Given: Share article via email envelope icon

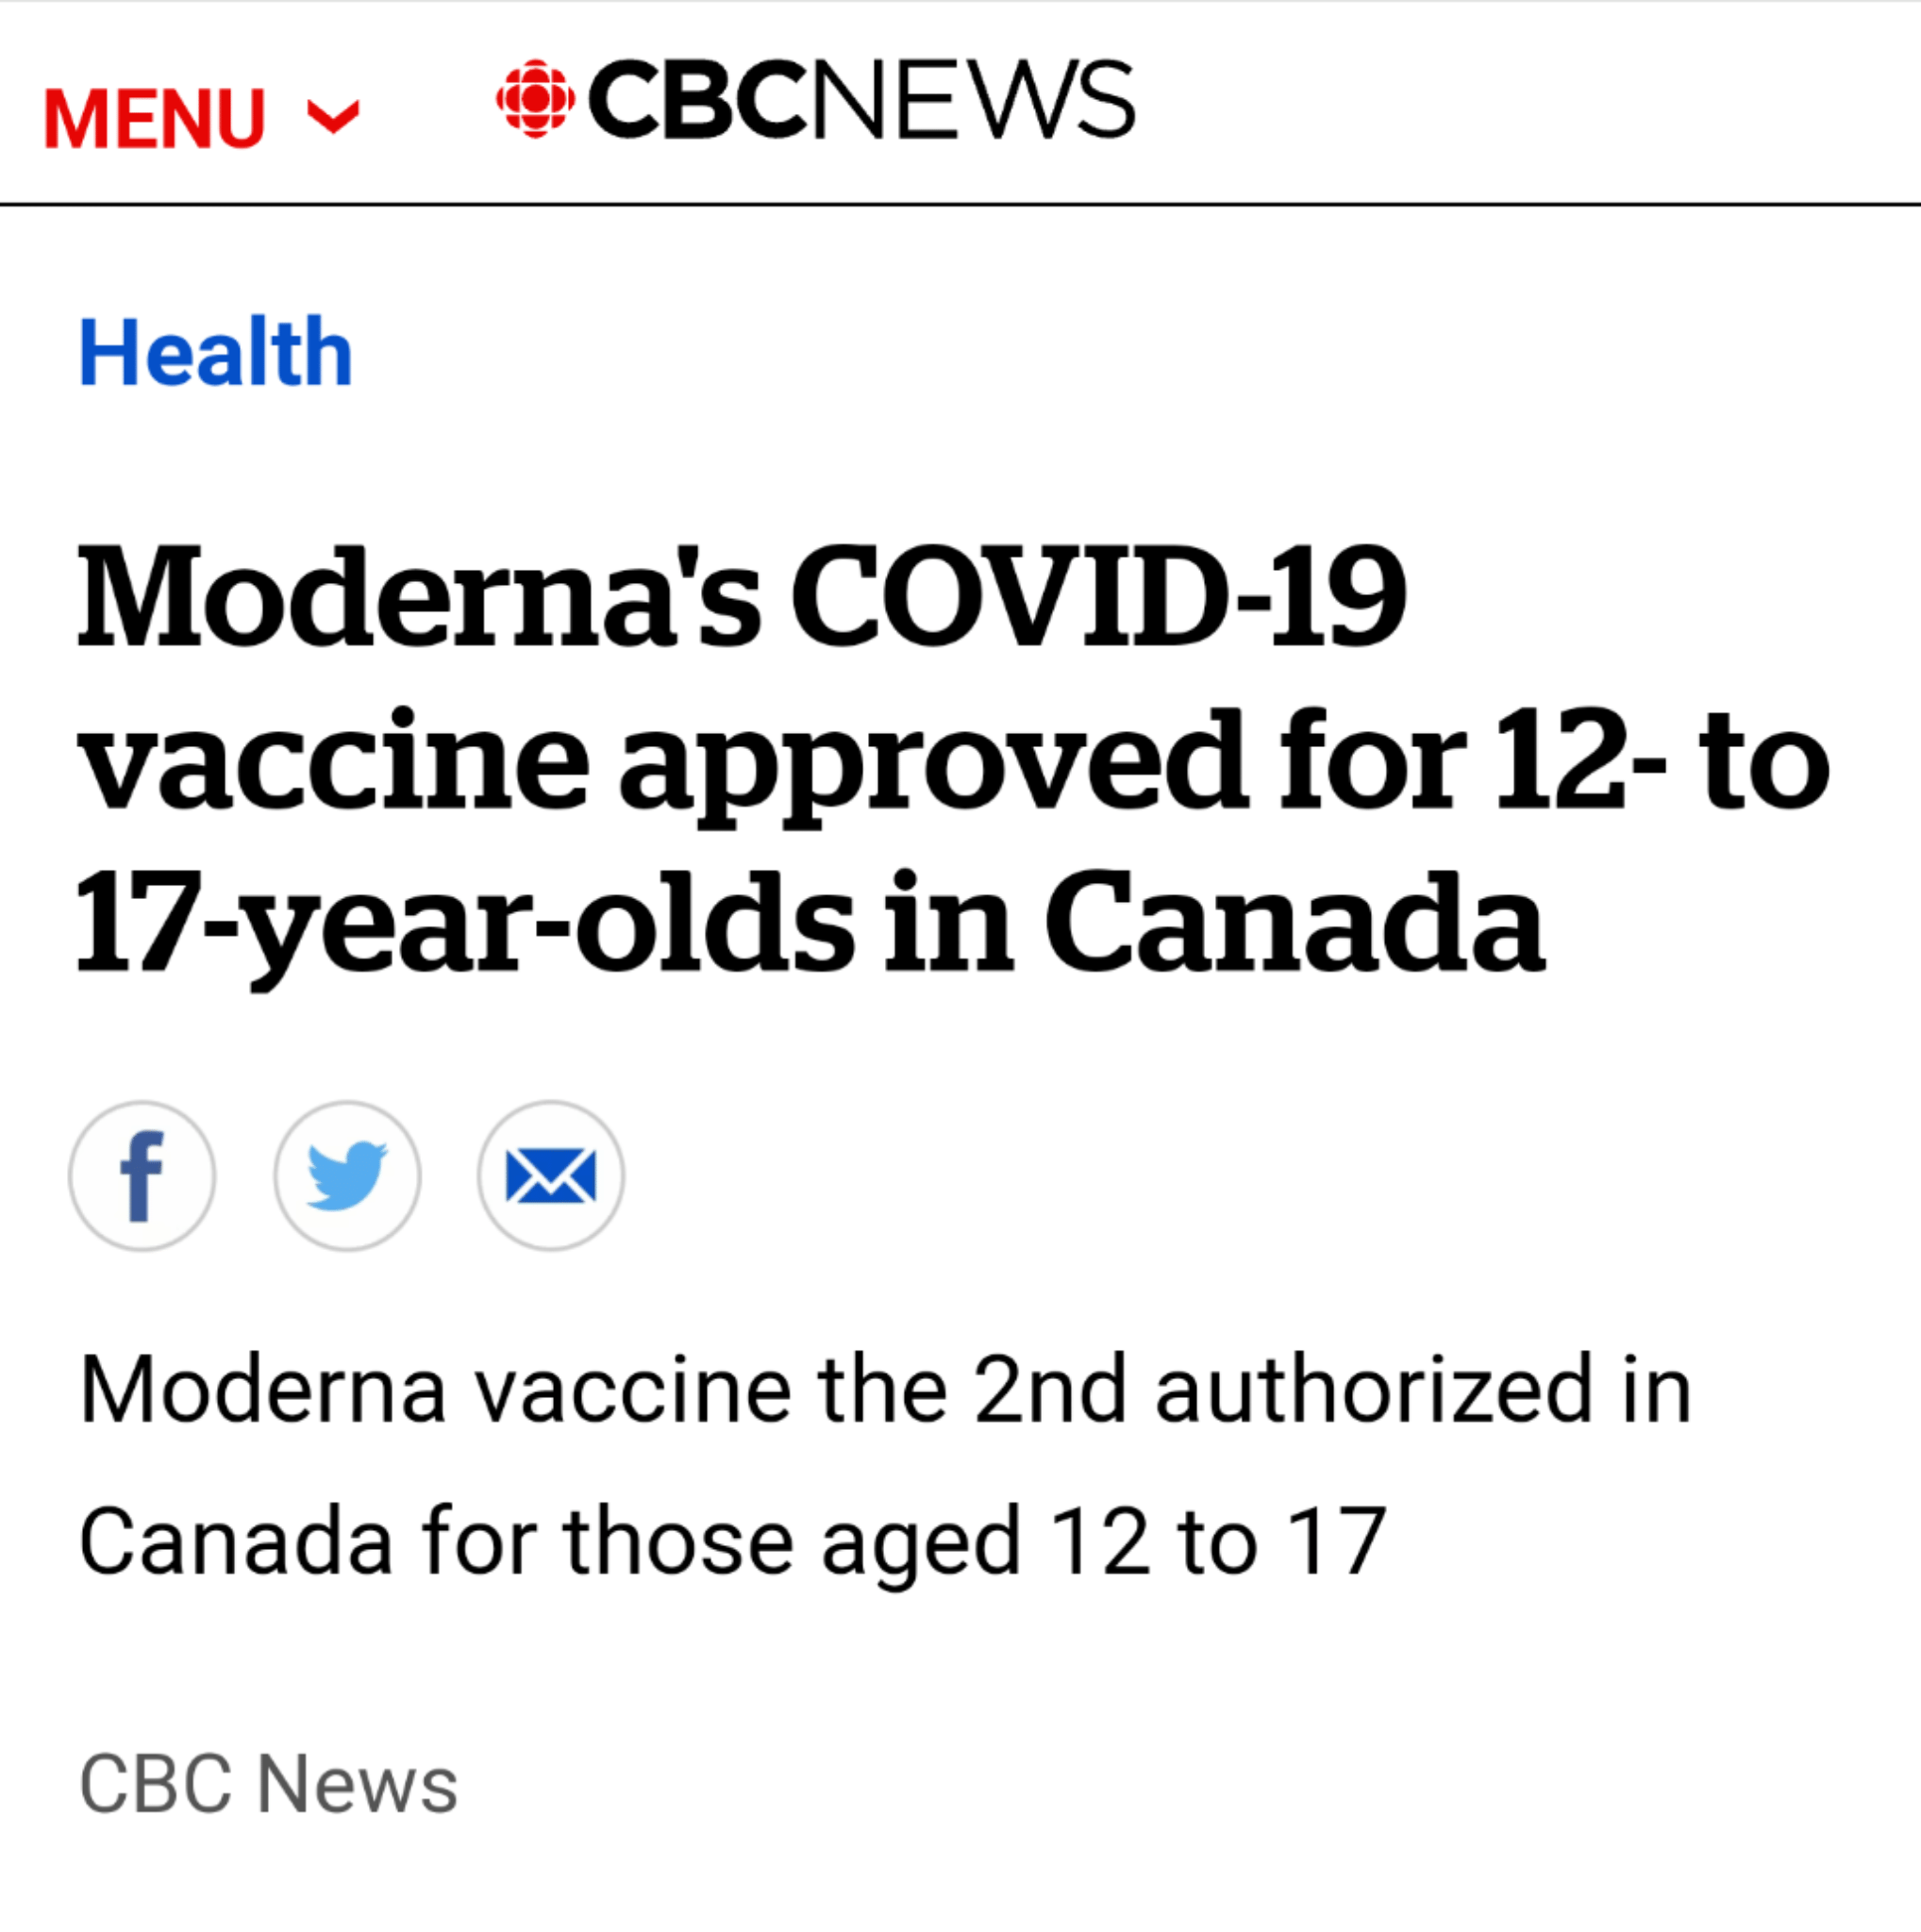Looking at the screenshot, I should tap(551, 1175).
